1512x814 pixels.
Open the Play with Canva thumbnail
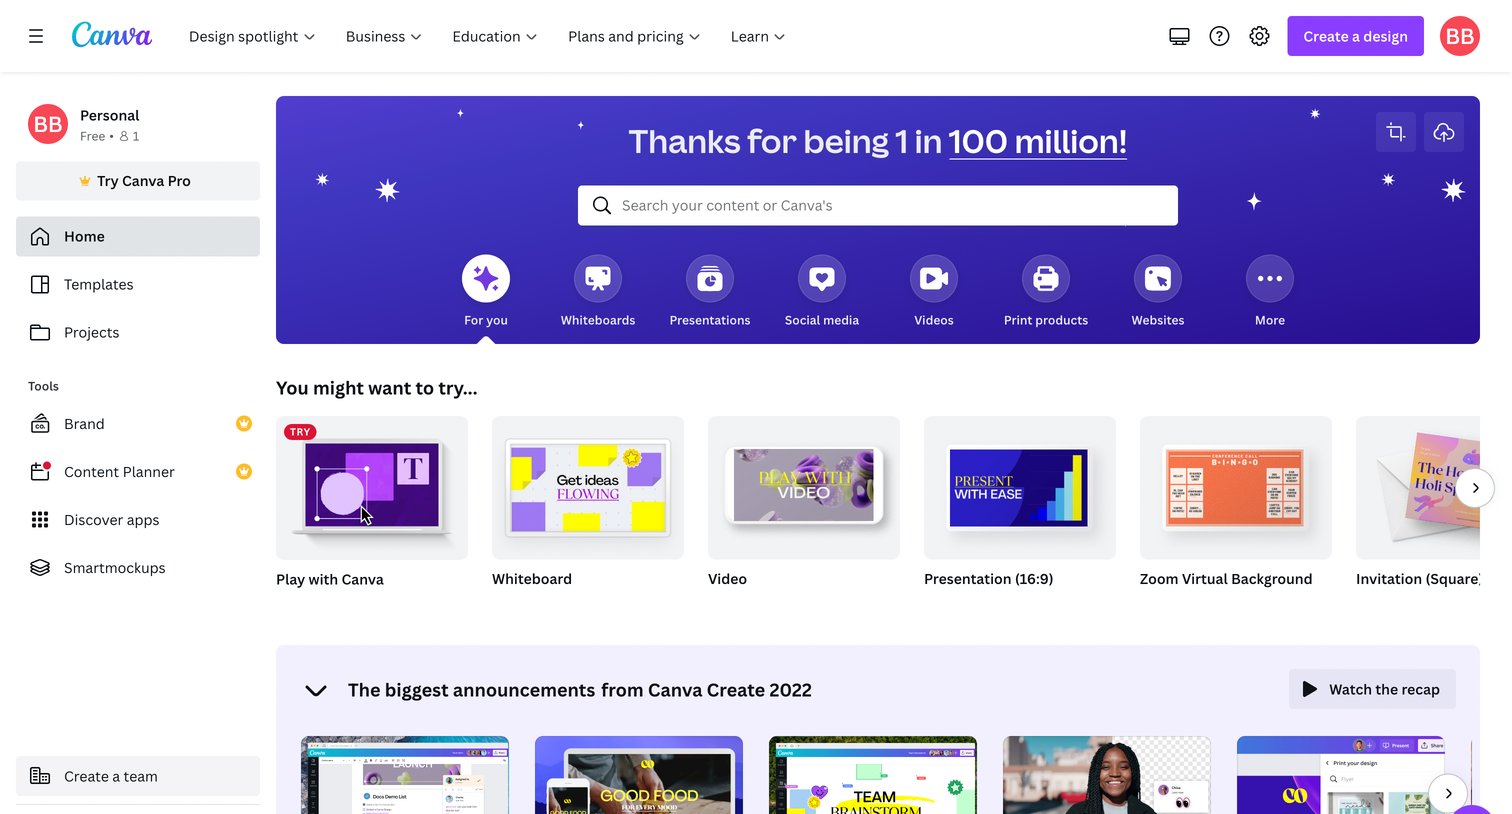click(x=372, y=488)
